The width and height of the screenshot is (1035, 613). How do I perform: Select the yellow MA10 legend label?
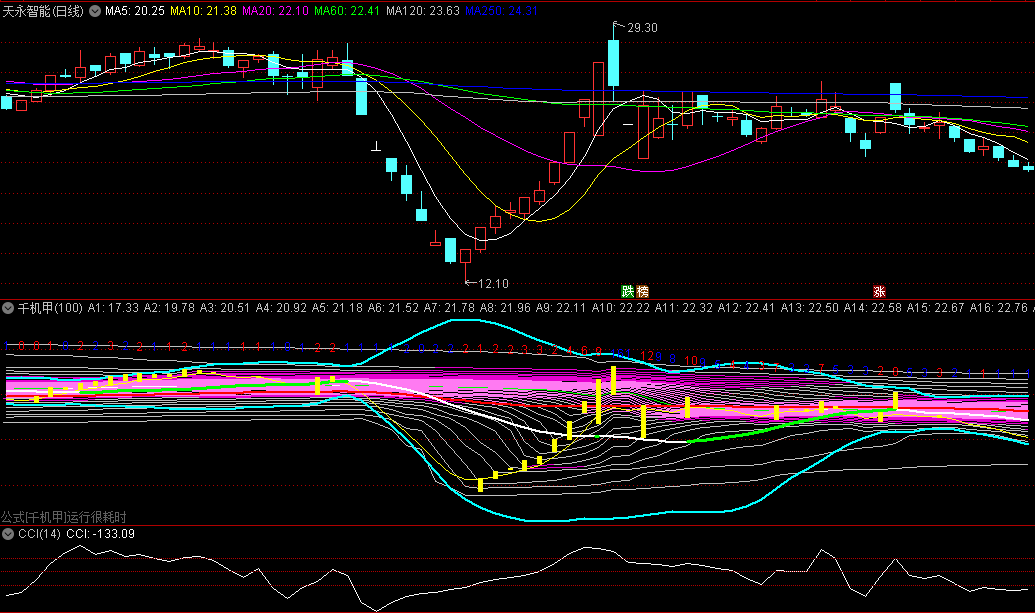click(204, 11)
